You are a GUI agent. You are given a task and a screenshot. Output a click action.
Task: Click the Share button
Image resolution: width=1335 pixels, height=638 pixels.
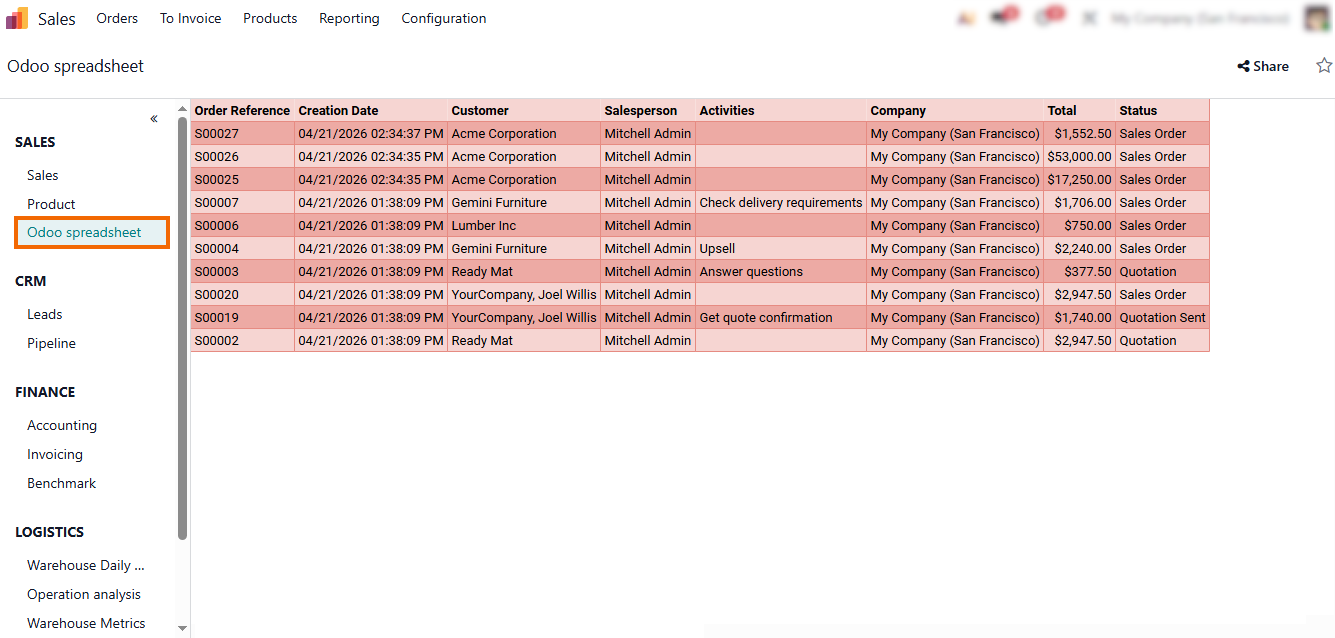tap(1263, 66)
